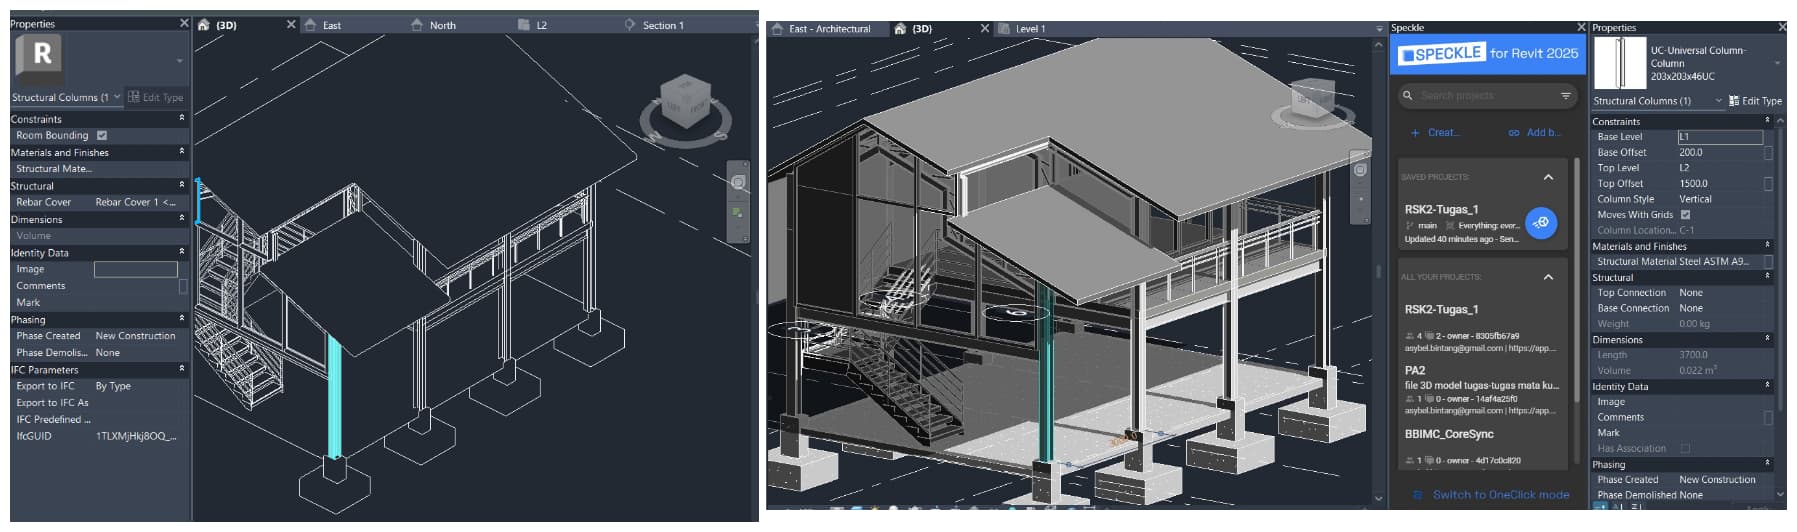Screen dimensions: 1797x532
Task: Switch to the North view tab
Action: coord(442,26)
